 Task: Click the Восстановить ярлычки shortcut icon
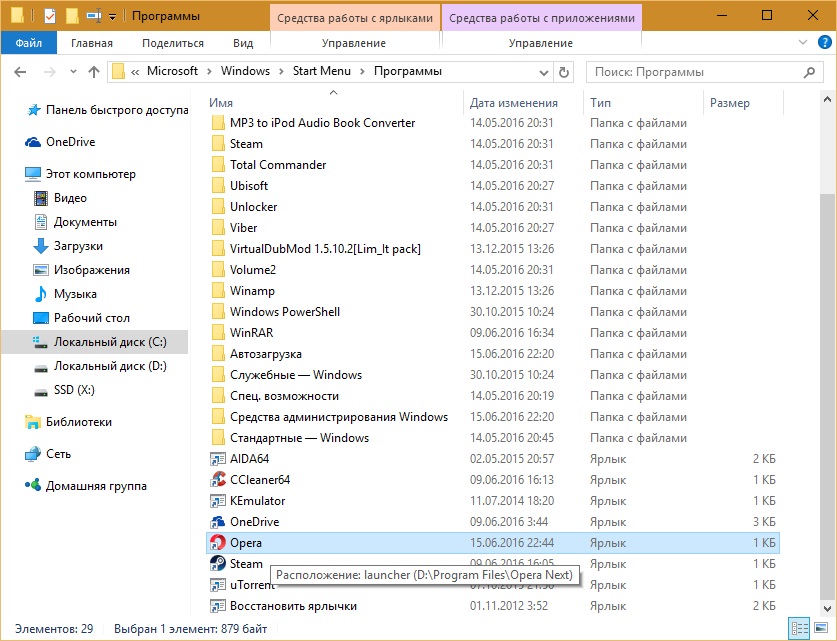coord(218,606)
